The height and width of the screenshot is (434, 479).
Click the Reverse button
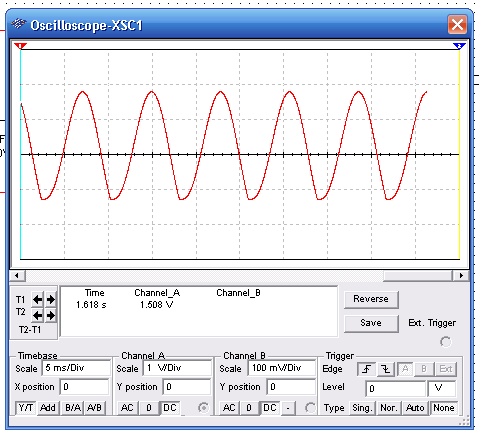[371, 299]
